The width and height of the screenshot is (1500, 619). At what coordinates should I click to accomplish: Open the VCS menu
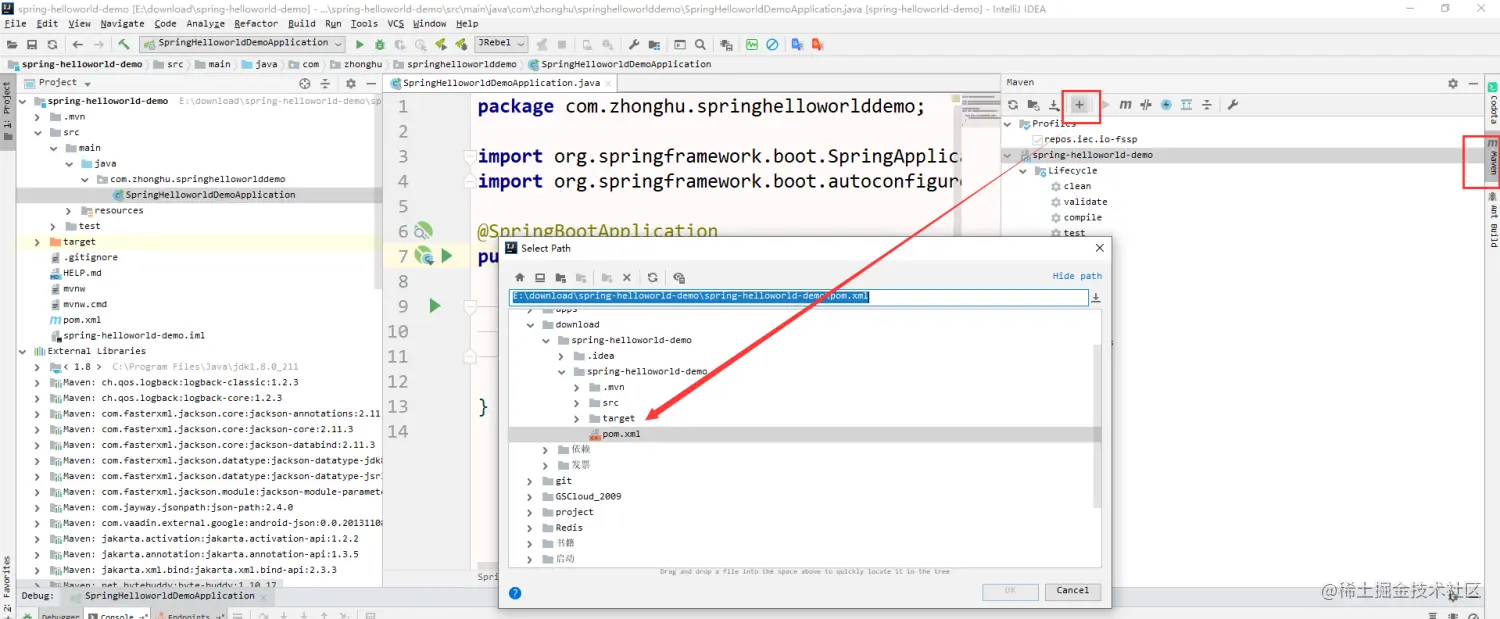click(x=396, y=24)
